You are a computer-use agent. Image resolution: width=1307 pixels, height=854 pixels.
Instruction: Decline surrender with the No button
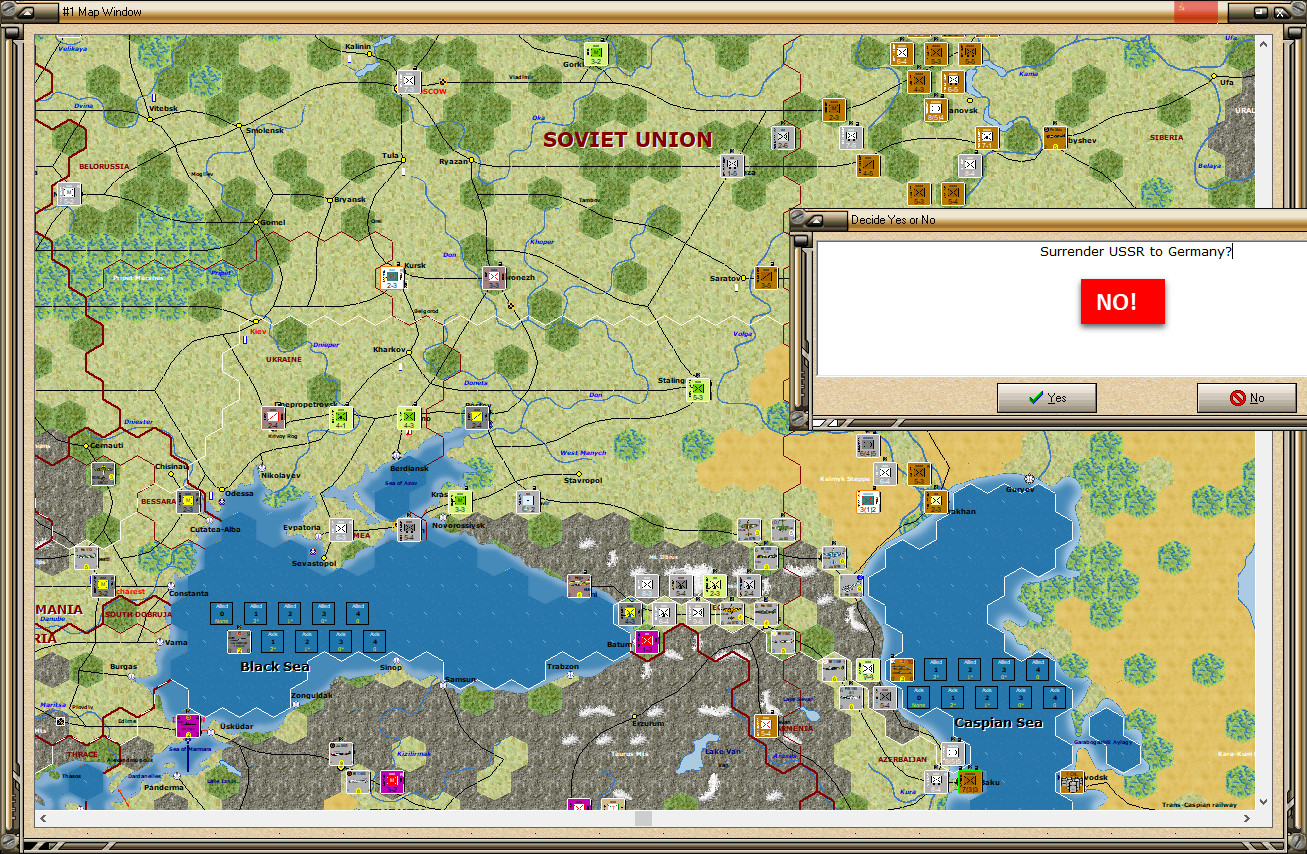click(1246, 398)
